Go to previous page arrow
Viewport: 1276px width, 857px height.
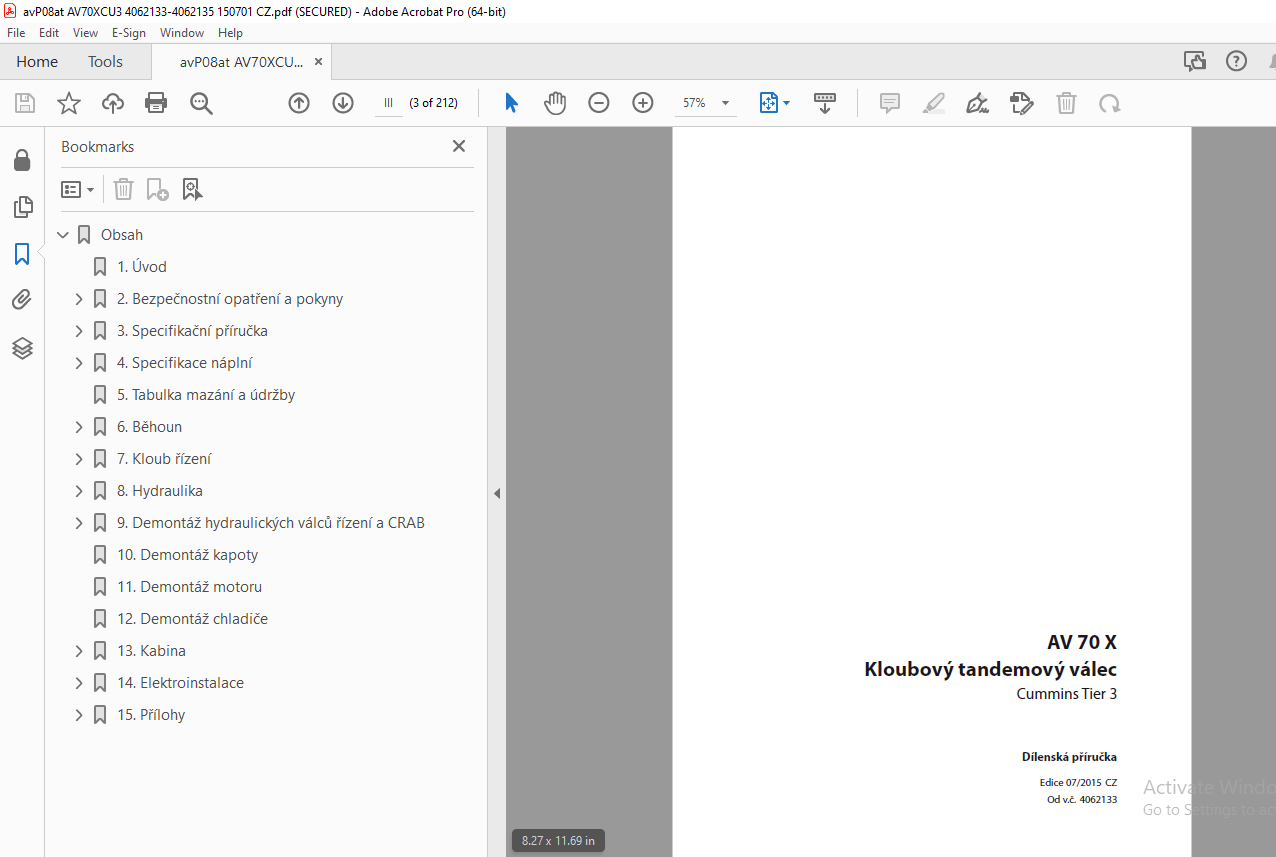(x=299, y=103)
